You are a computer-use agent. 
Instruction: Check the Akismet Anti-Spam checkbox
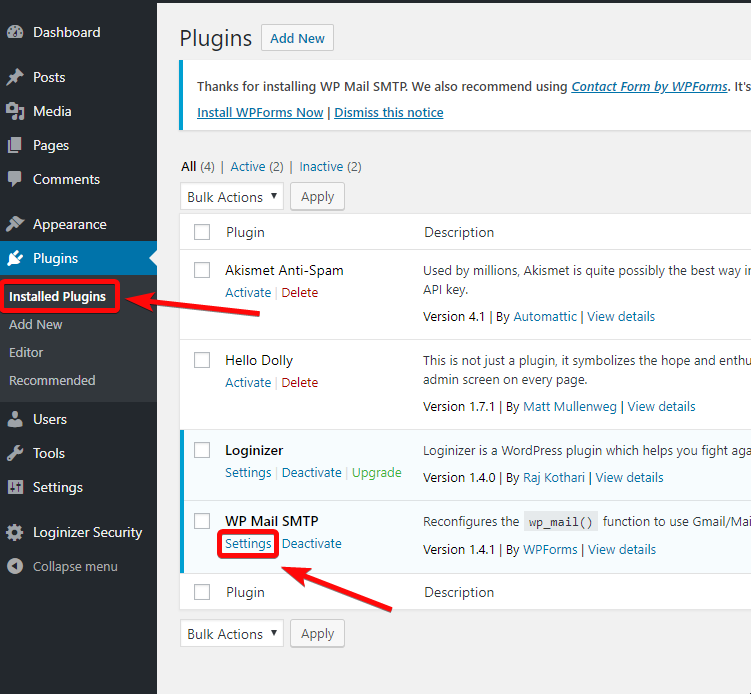[202, 270]
